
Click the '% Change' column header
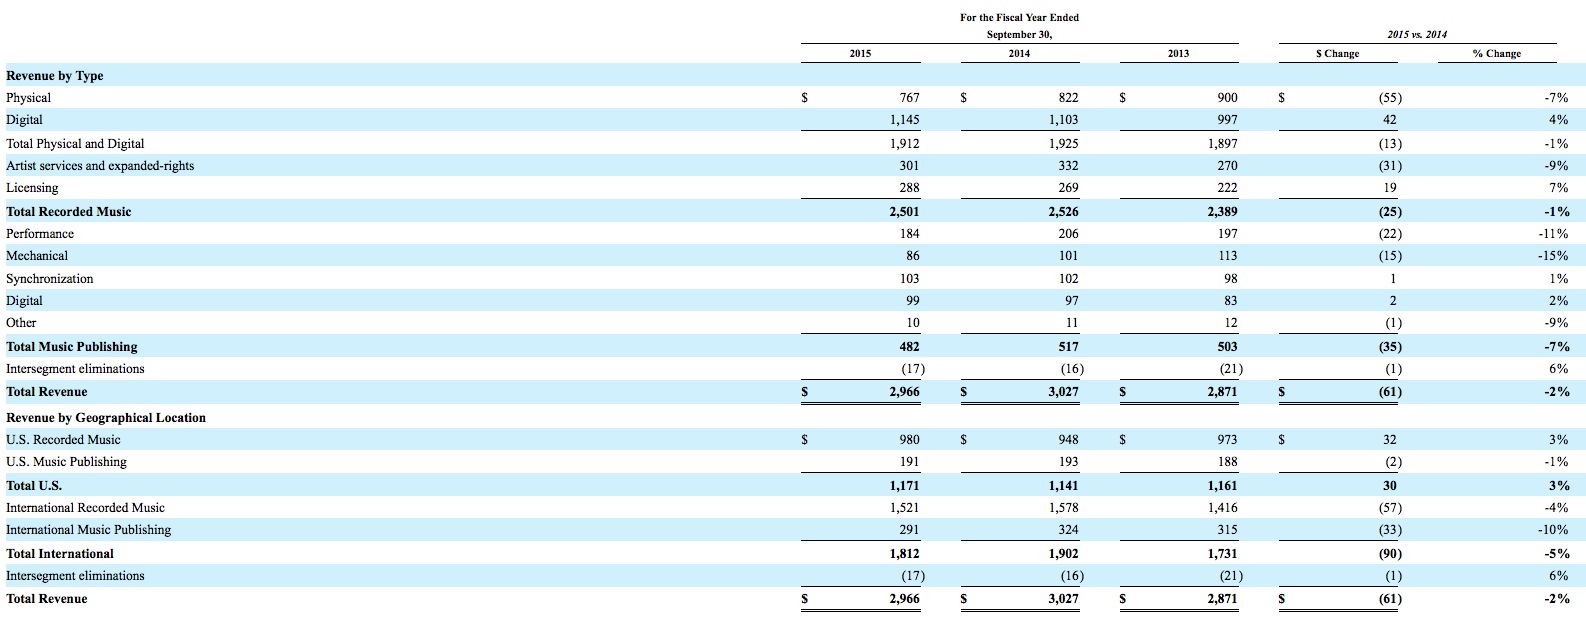coord(1496,54)
